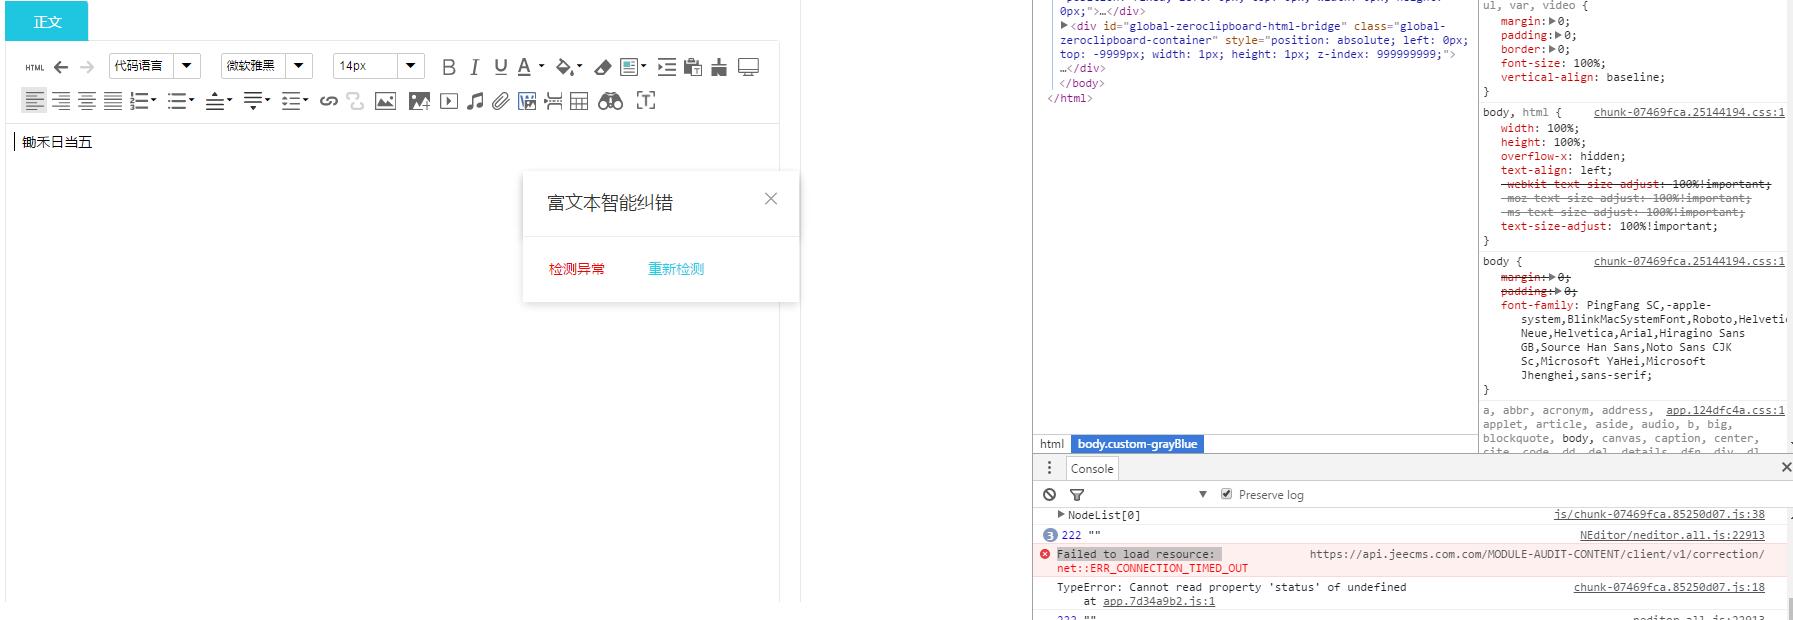The image size is (1793, 620).
Task: Select html in the DOM breadcrumb
Action: point(1052,444)
